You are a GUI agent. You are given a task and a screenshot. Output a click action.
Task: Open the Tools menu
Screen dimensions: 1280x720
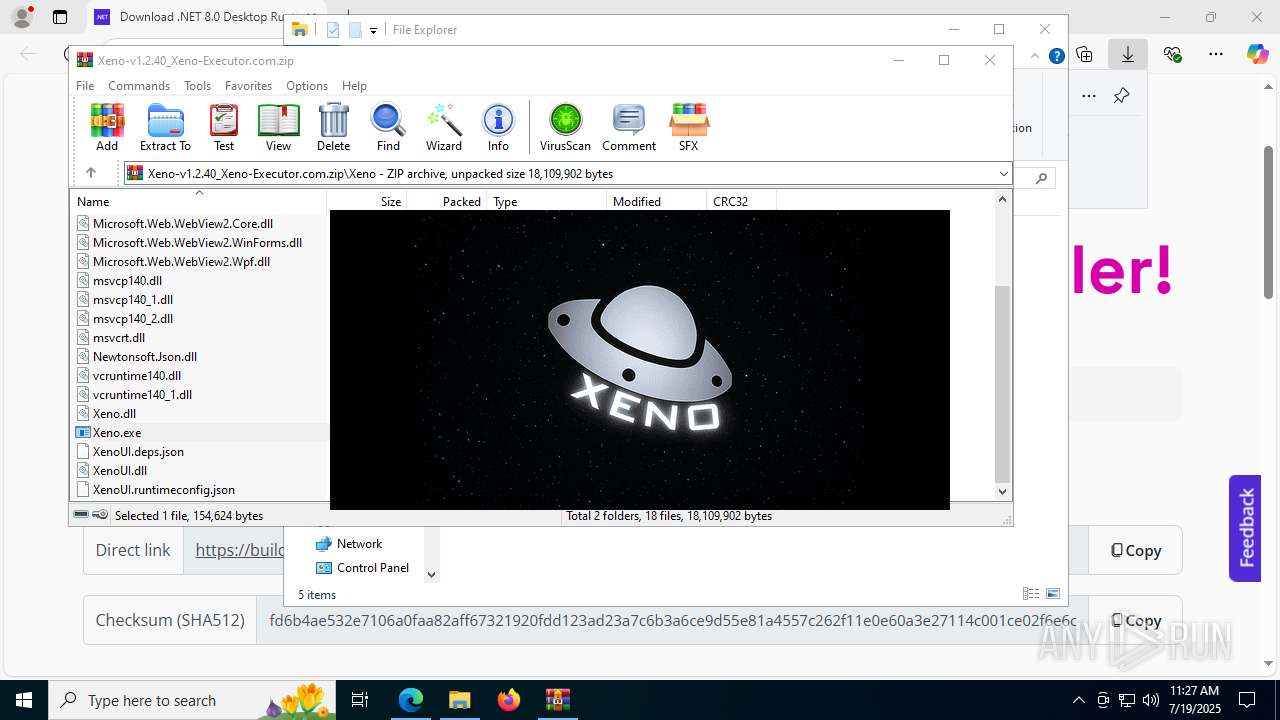[x=197, y=86]
